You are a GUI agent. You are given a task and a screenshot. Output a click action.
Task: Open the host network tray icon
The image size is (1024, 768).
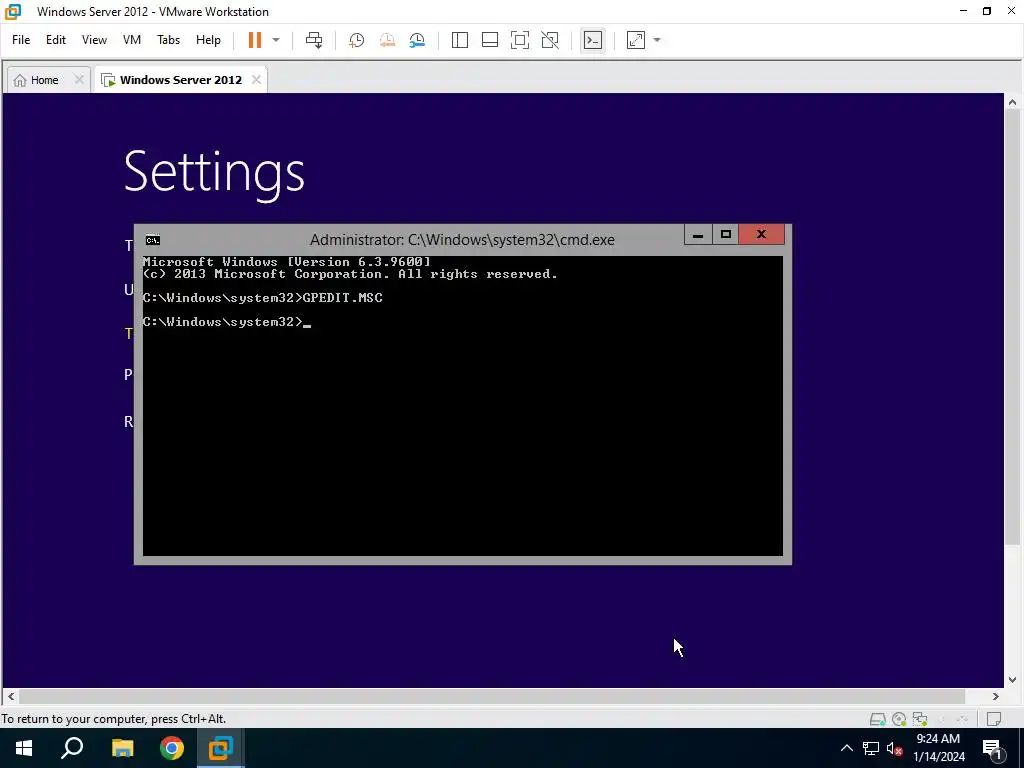871,748
